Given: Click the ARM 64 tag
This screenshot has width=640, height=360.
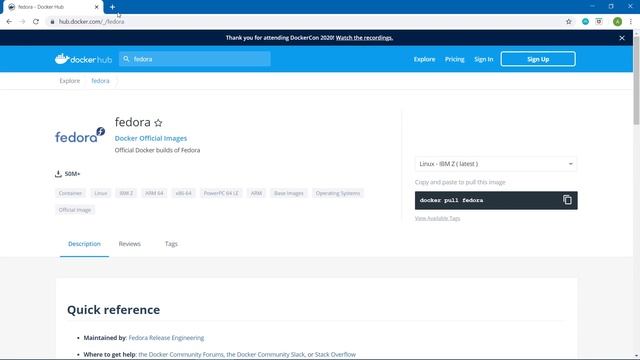Looking at the screenshot, I should click(x=154, y=193).
